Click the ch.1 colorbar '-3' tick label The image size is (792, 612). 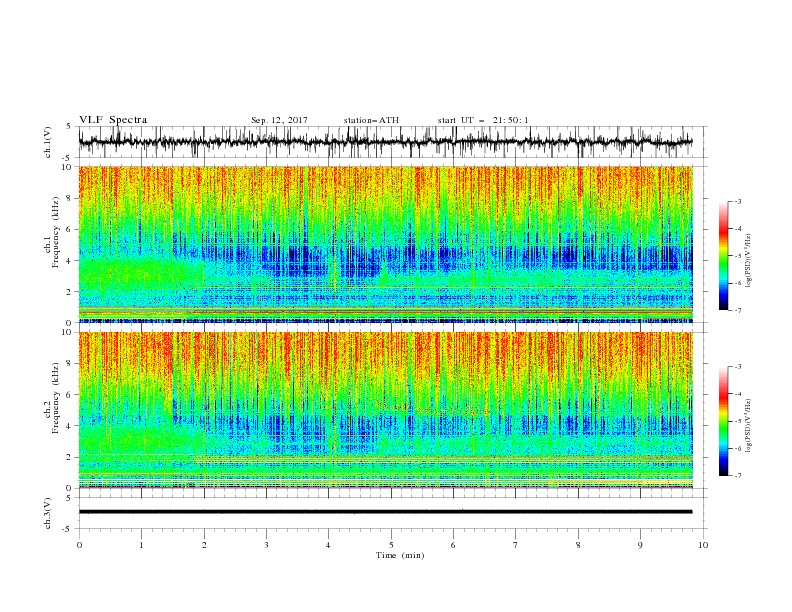[x=738, y=201]
